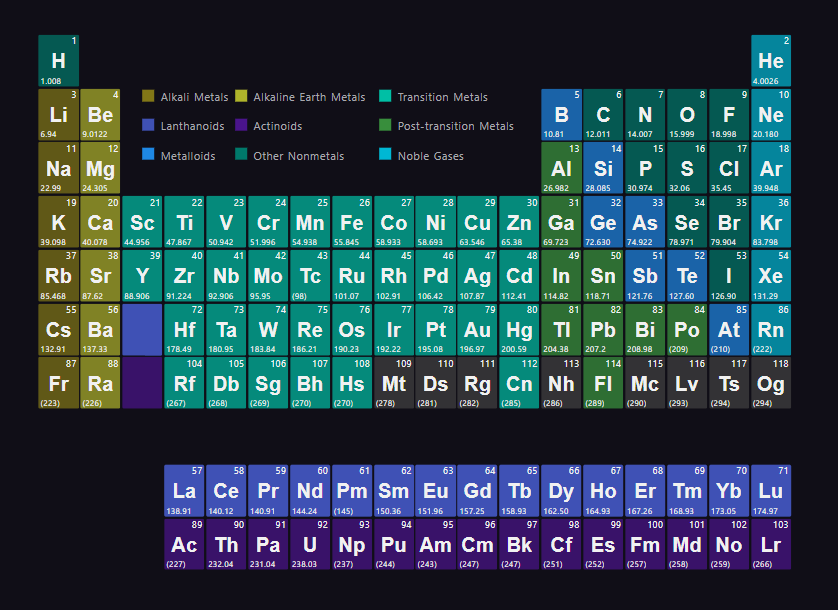Select the Copernicium (Cn) tile
This screenshot has width=838, height=610.
click(519, 383)
